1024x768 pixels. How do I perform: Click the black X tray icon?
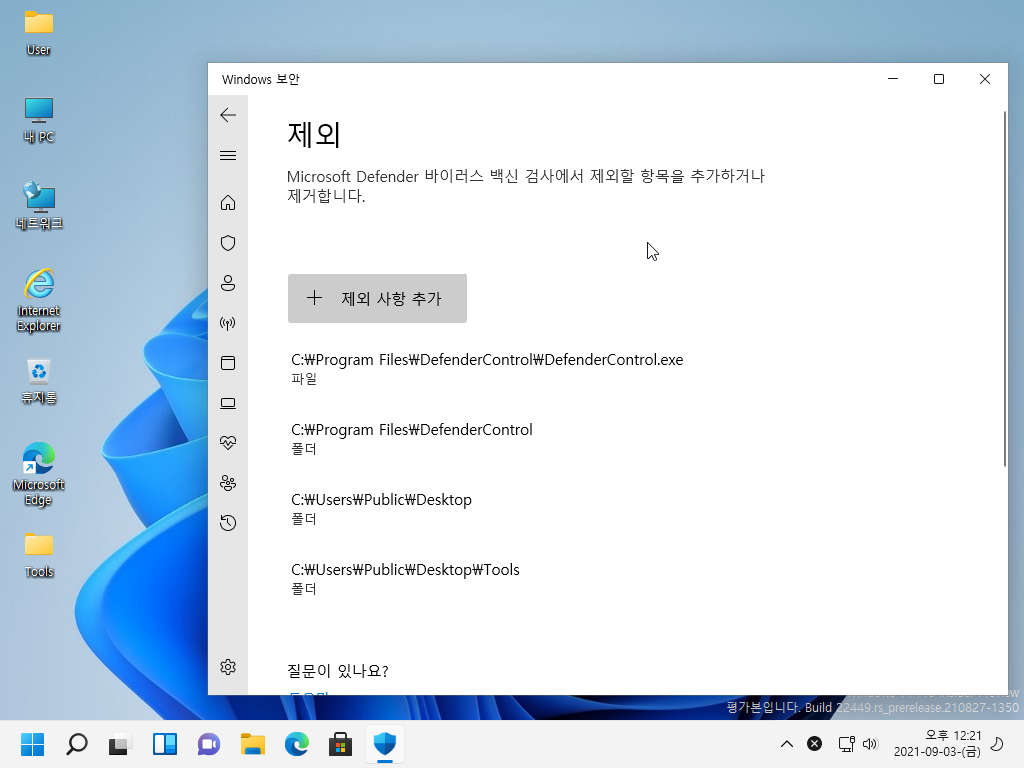click(x=814, y=744)
